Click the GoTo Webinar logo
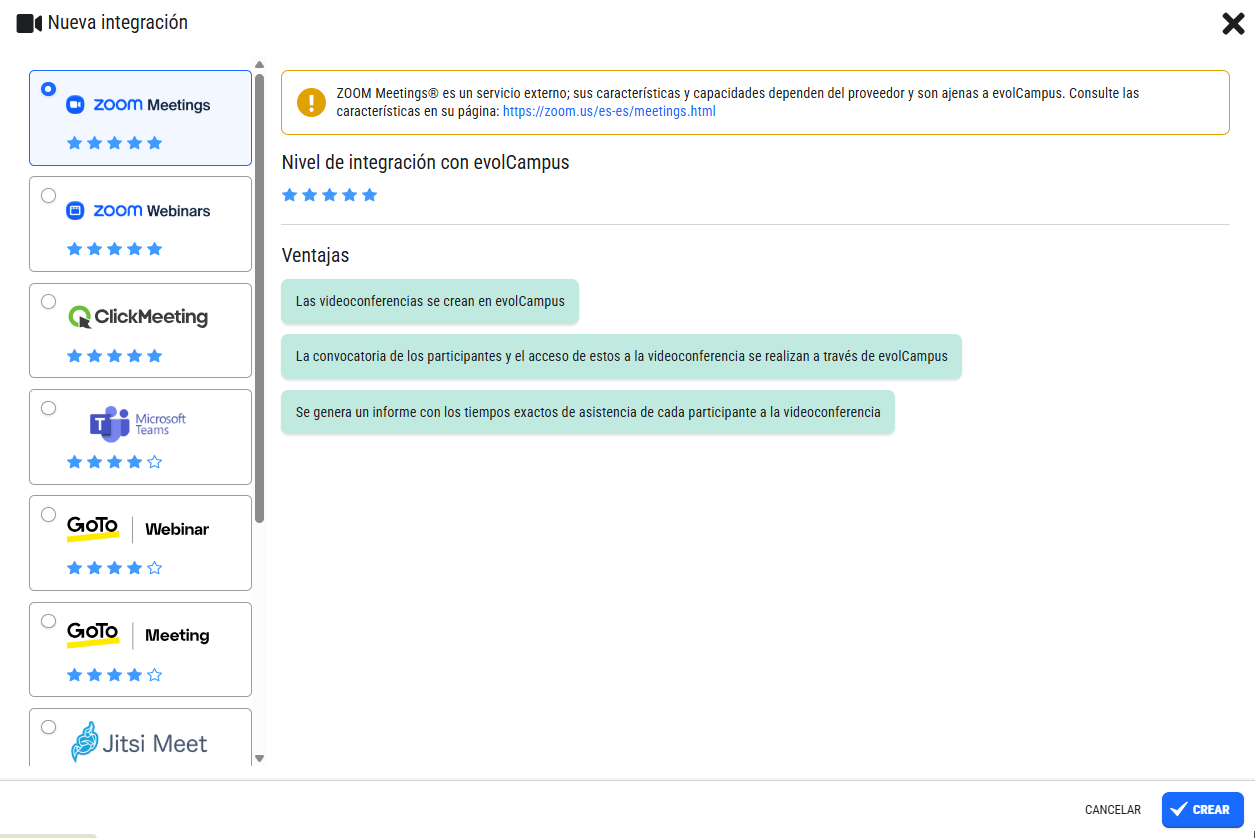This screenshot has width=1255, height=838. 138,529
